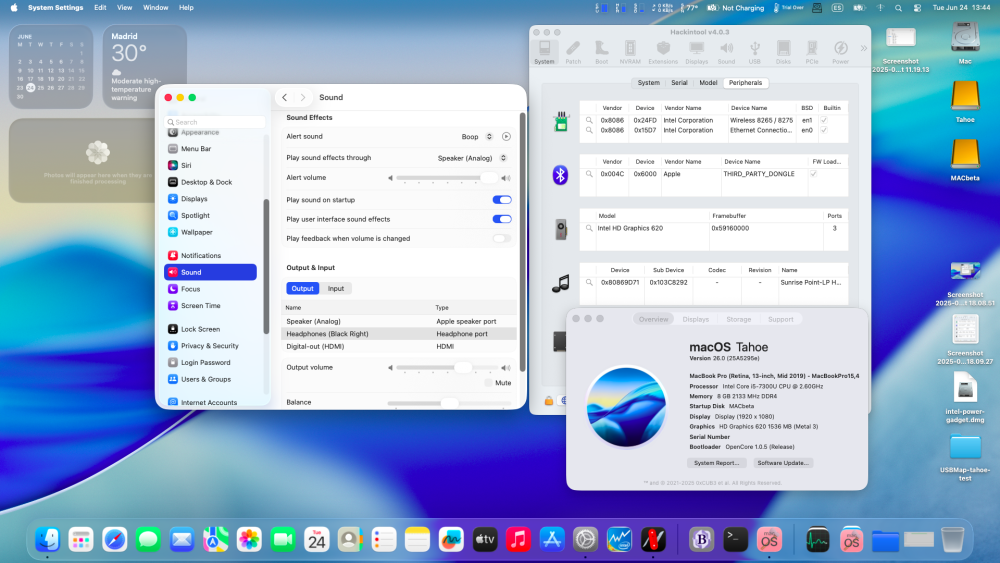This screenshot has height=563, width=1000.
Task: Open Music app from the Dock
Action: pyautogui.click(x=518, y=539)
